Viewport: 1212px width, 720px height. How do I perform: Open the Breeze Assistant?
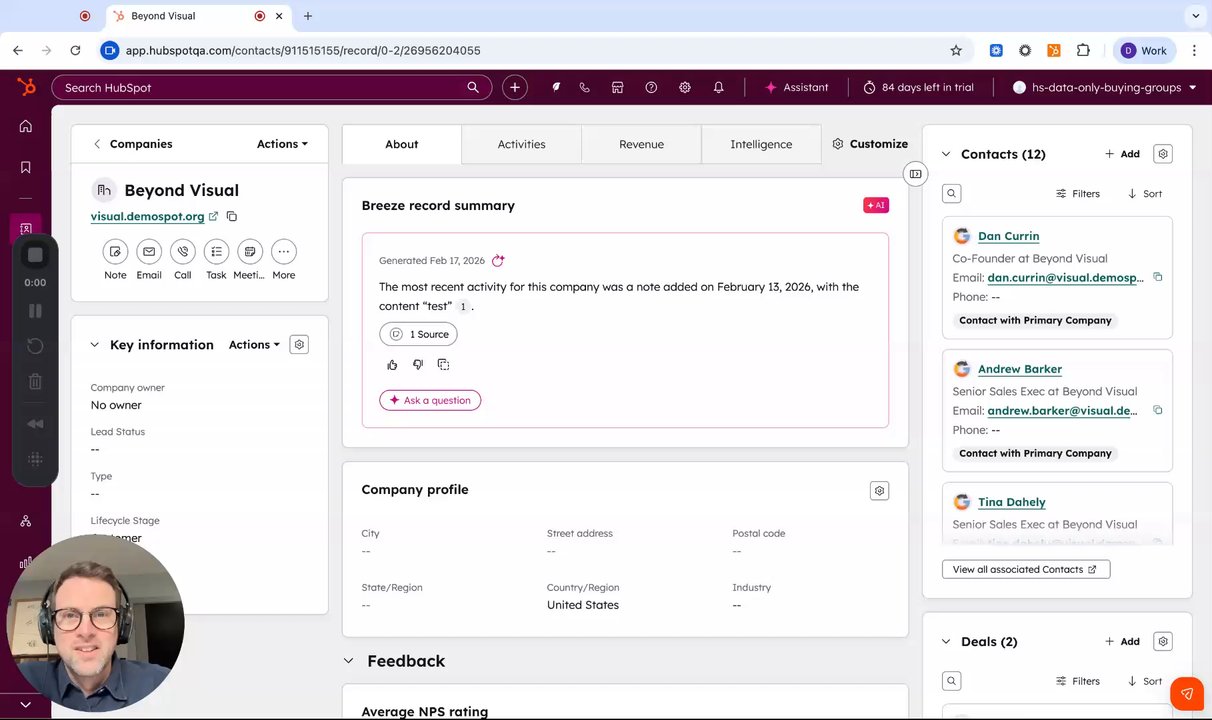(797, 87)
